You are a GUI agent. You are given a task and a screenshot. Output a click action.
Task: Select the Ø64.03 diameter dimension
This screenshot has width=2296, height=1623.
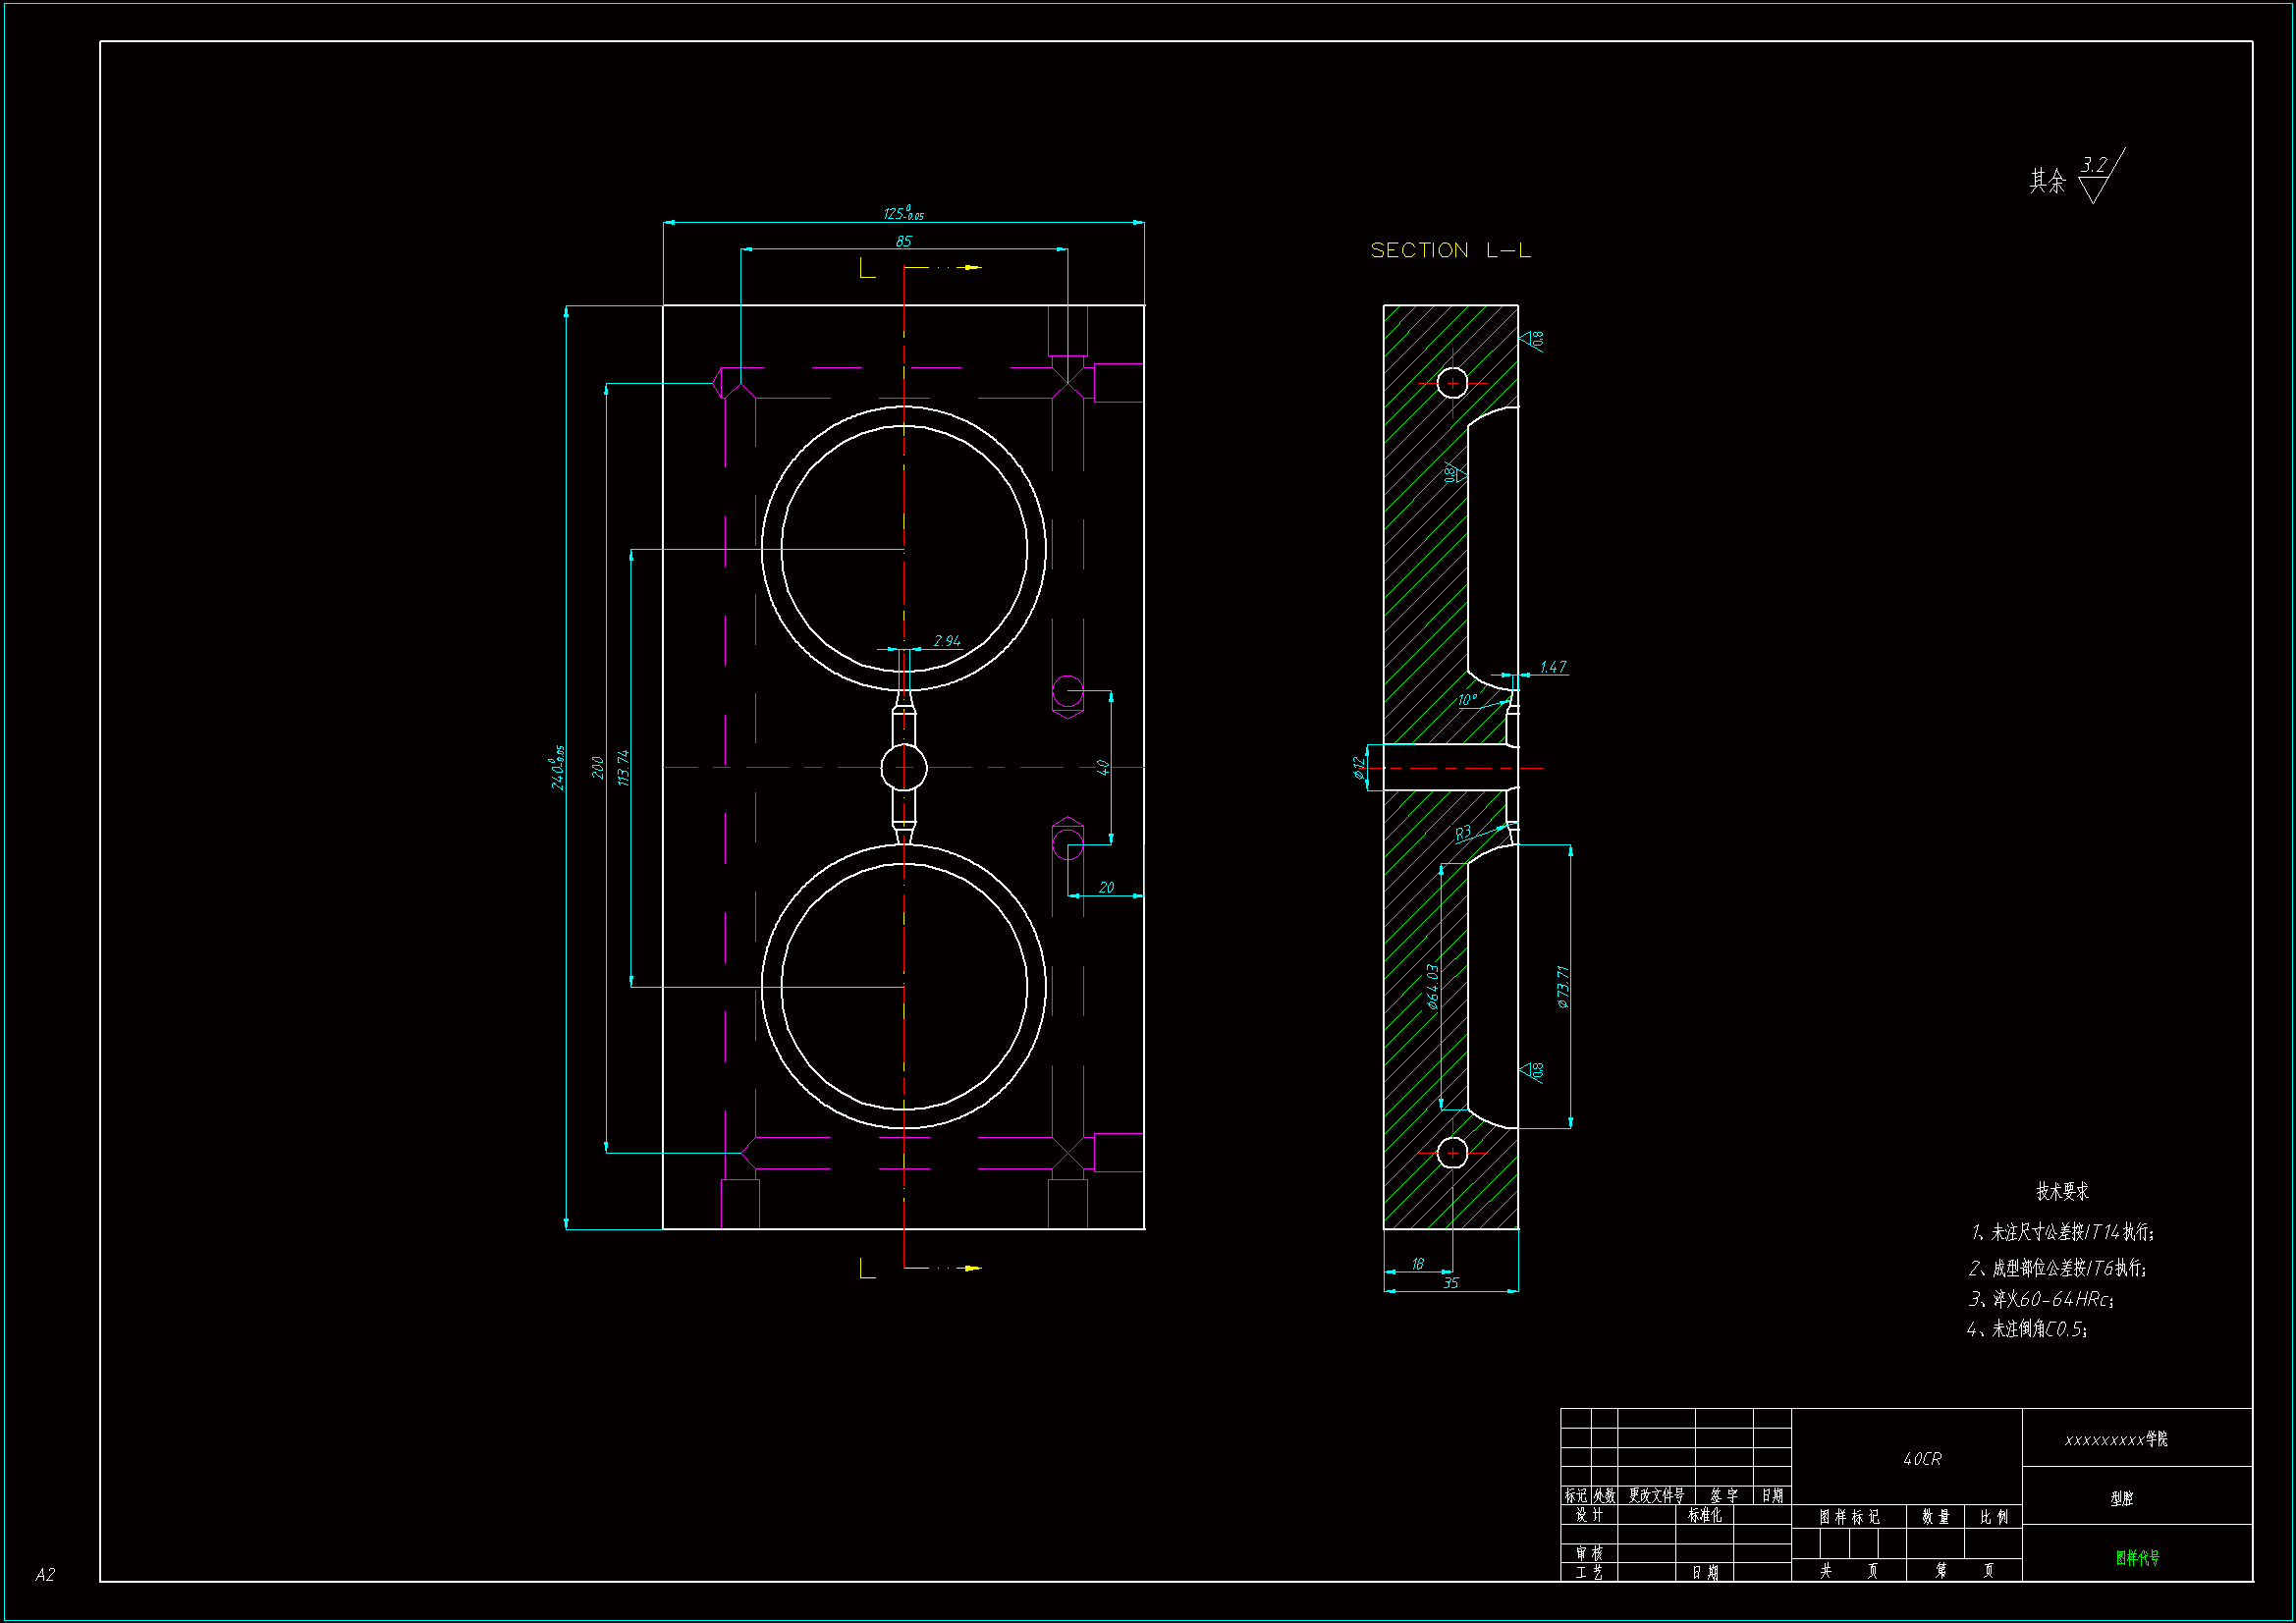[1433, 986]
